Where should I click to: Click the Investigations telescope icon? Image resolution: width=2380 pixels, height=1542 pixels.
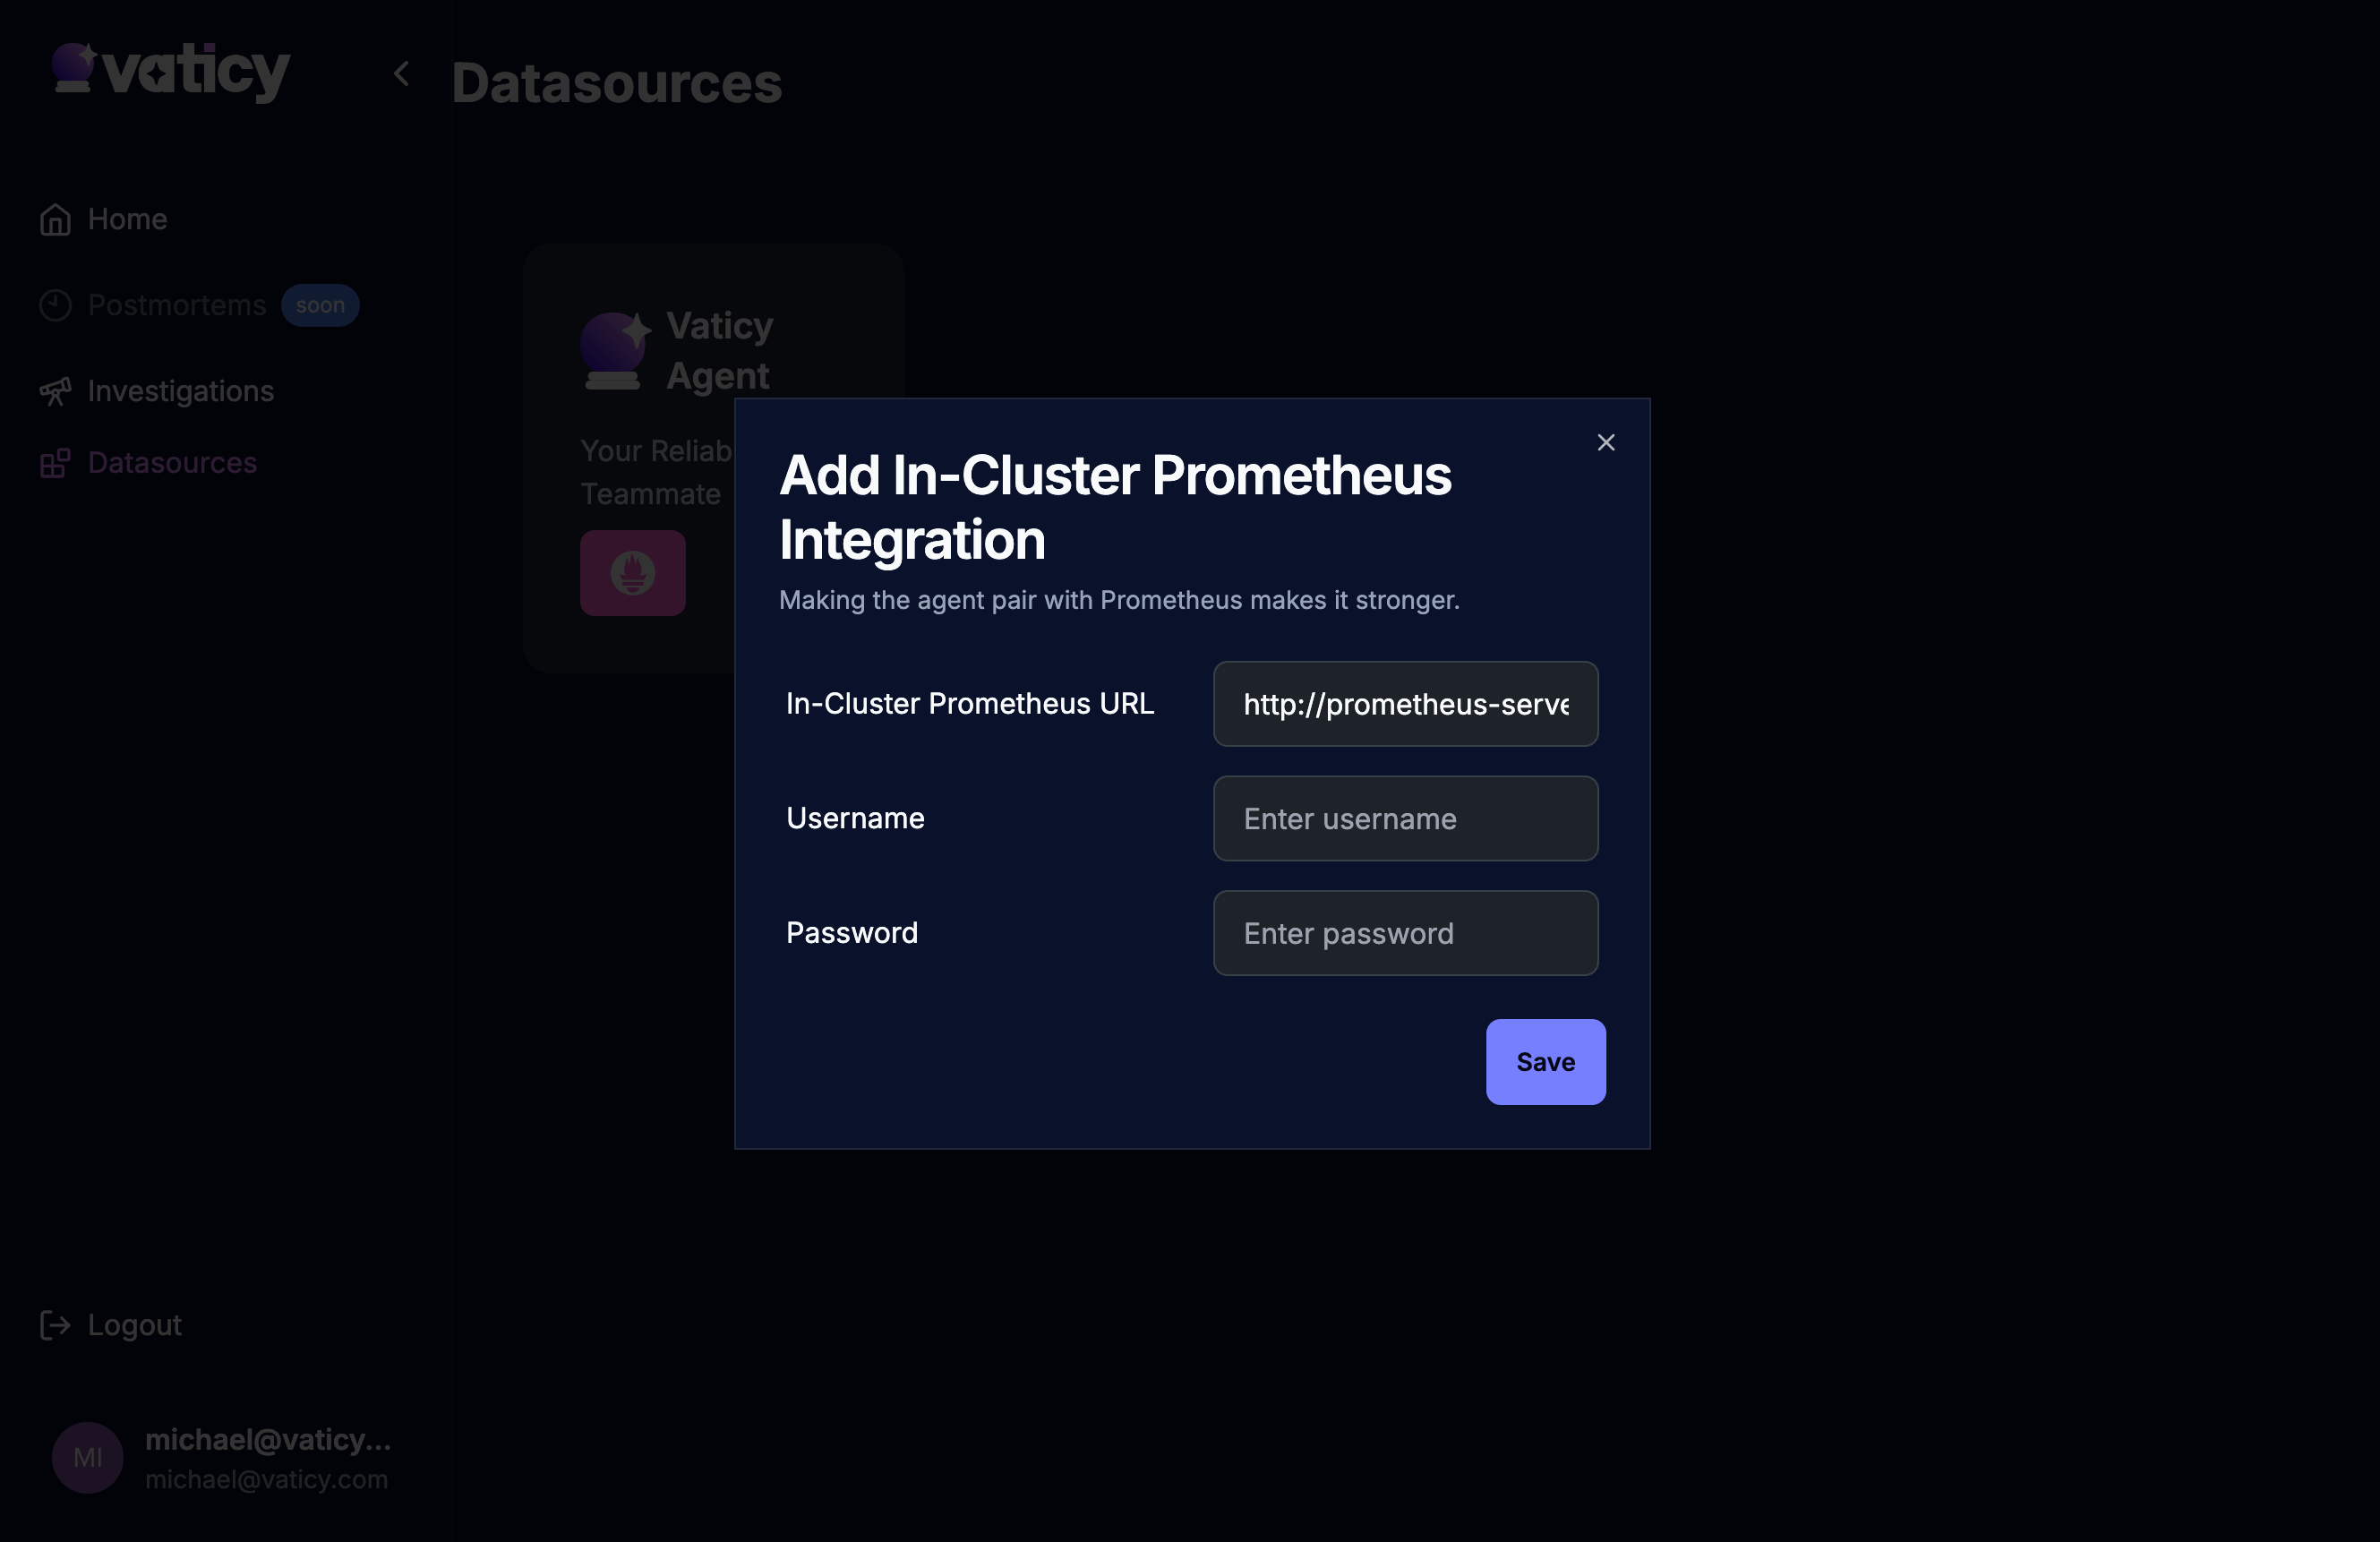pyautogui.click(x=55, y=391)
